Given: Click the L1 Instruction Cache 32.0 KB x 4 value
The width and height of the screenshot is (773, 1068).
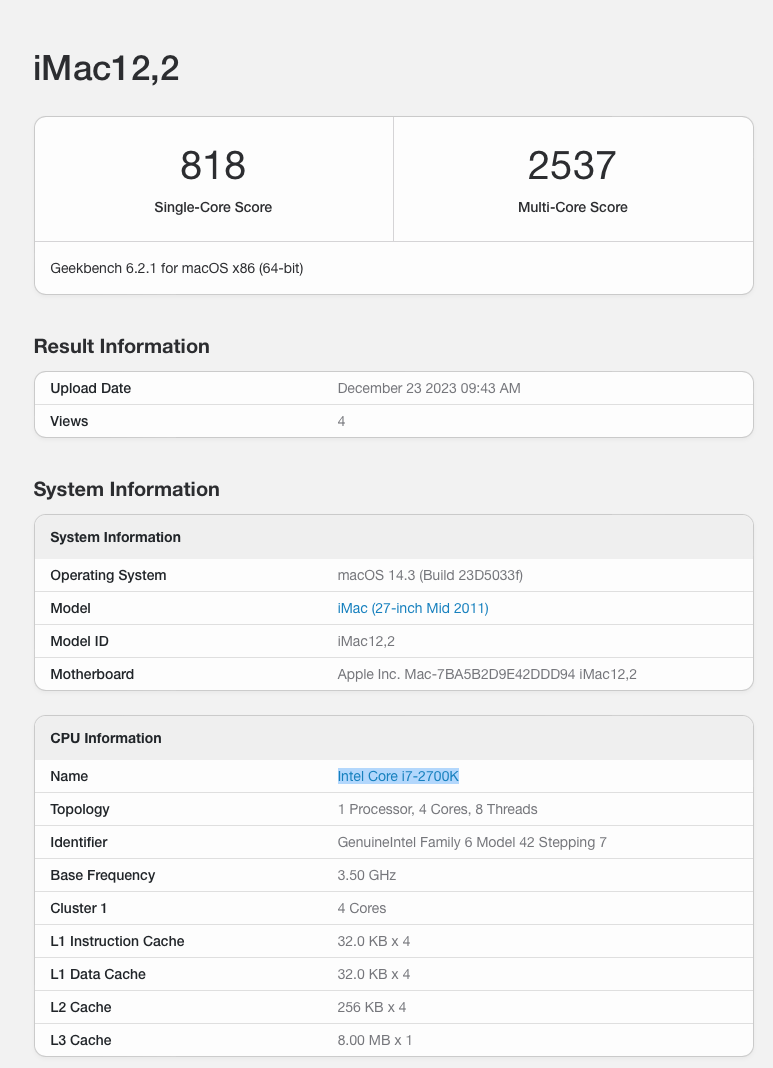Looking at the screenshot, I should coord(374,941).
